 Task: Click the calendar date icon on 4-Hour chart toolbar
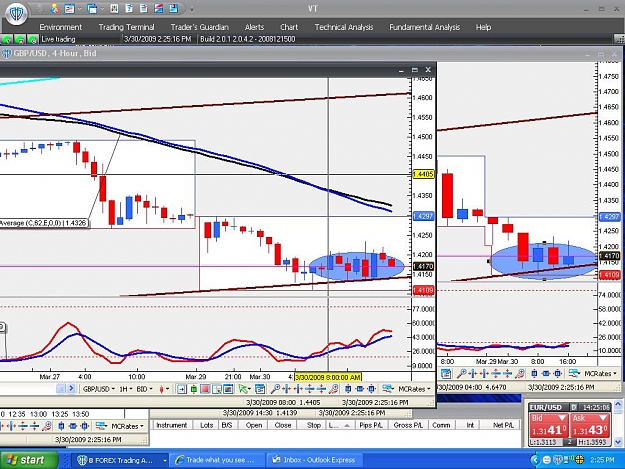pyautogui.click(x=446, y=374)
